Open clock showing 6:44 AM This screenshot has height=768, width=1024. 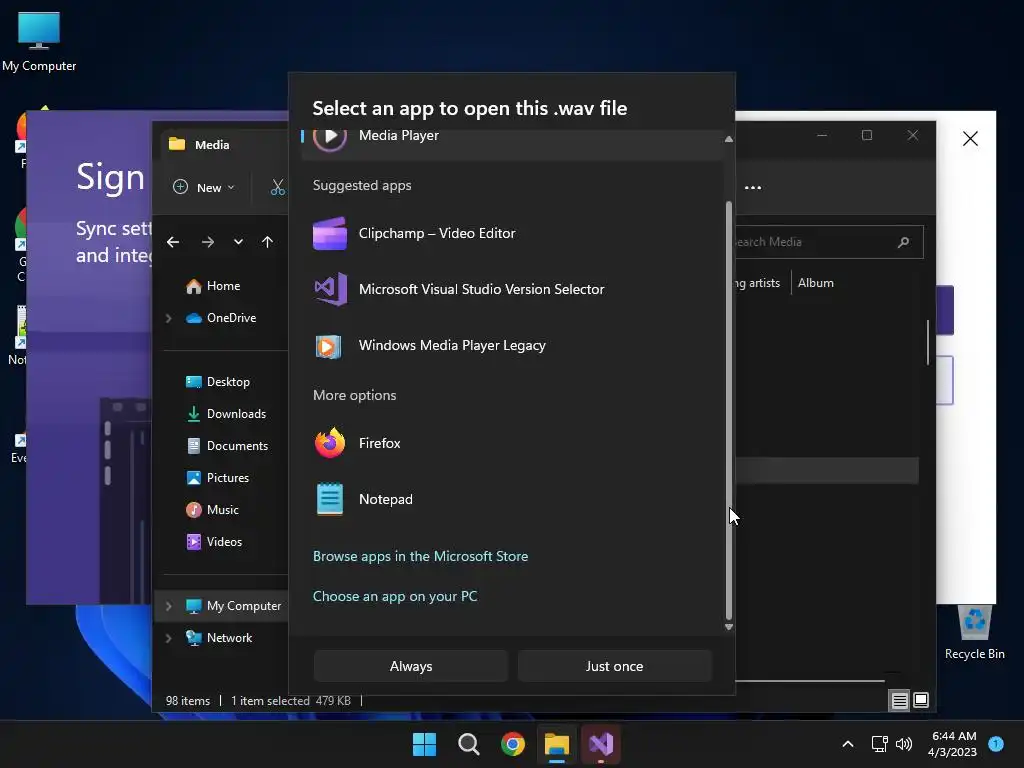coord(953,744)
